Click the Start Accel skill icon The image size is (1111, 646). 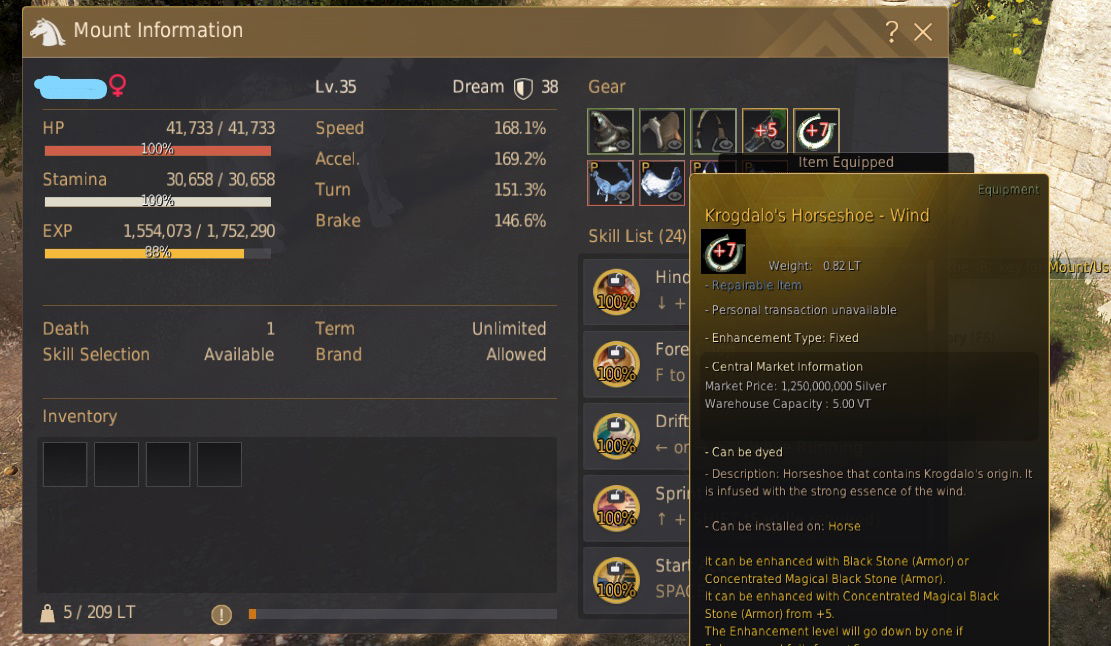click(616, 580)
